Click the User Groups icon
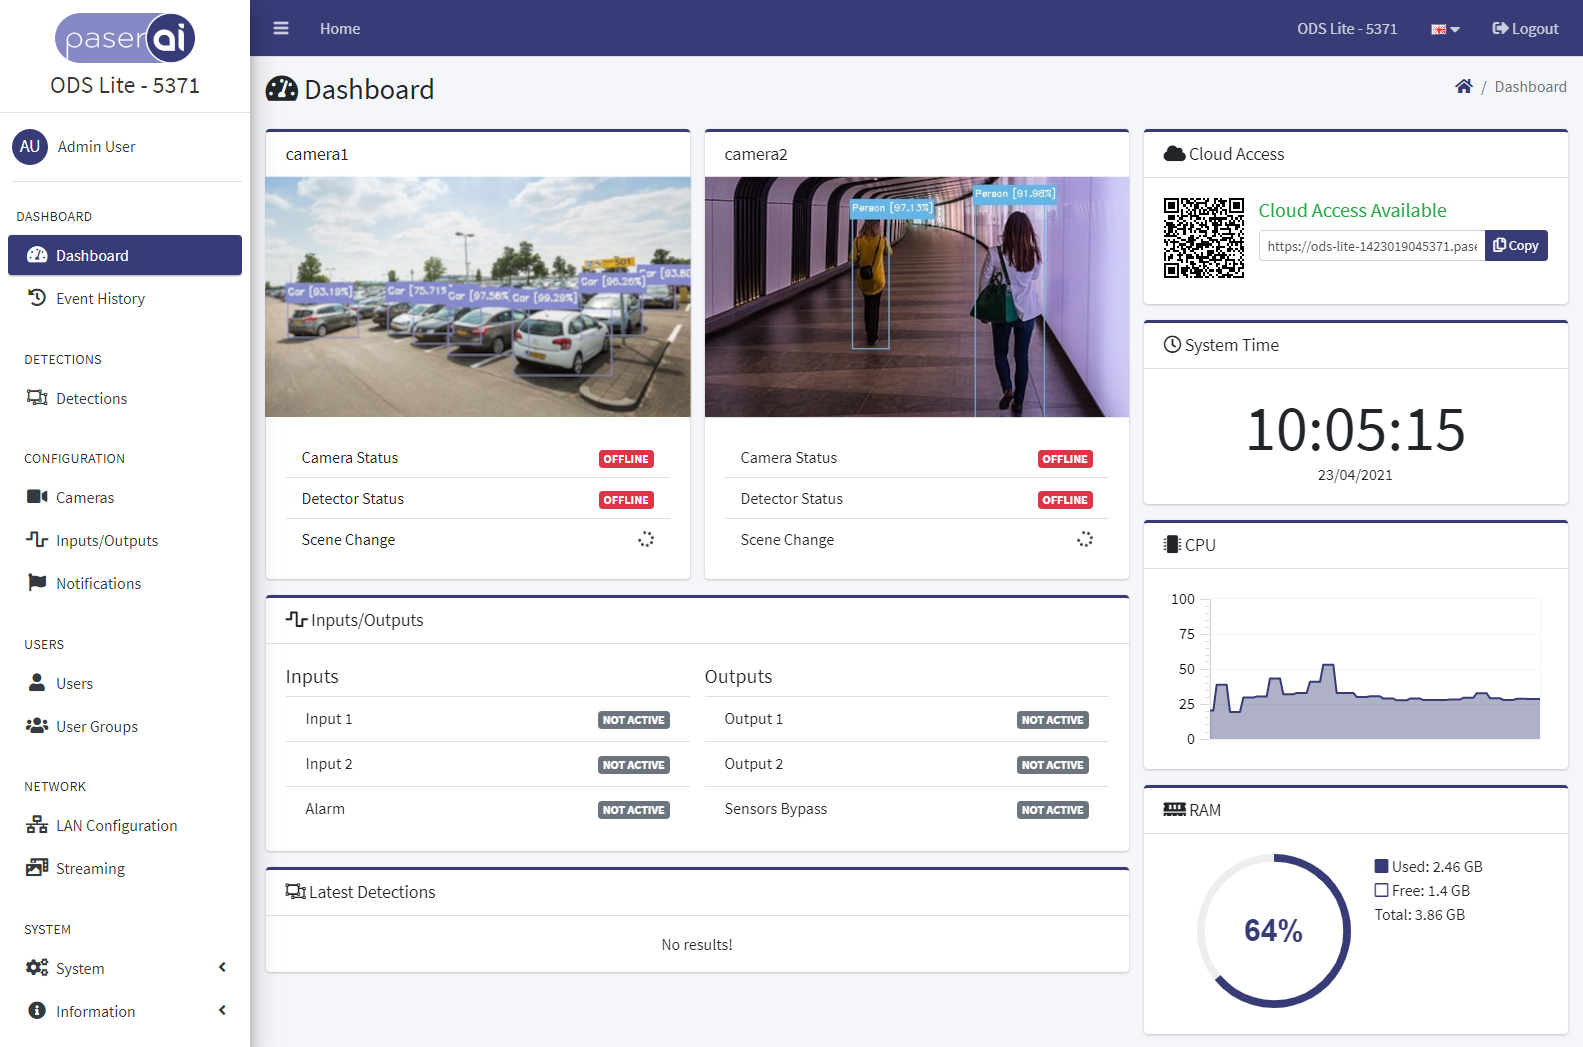 point(37,726)
